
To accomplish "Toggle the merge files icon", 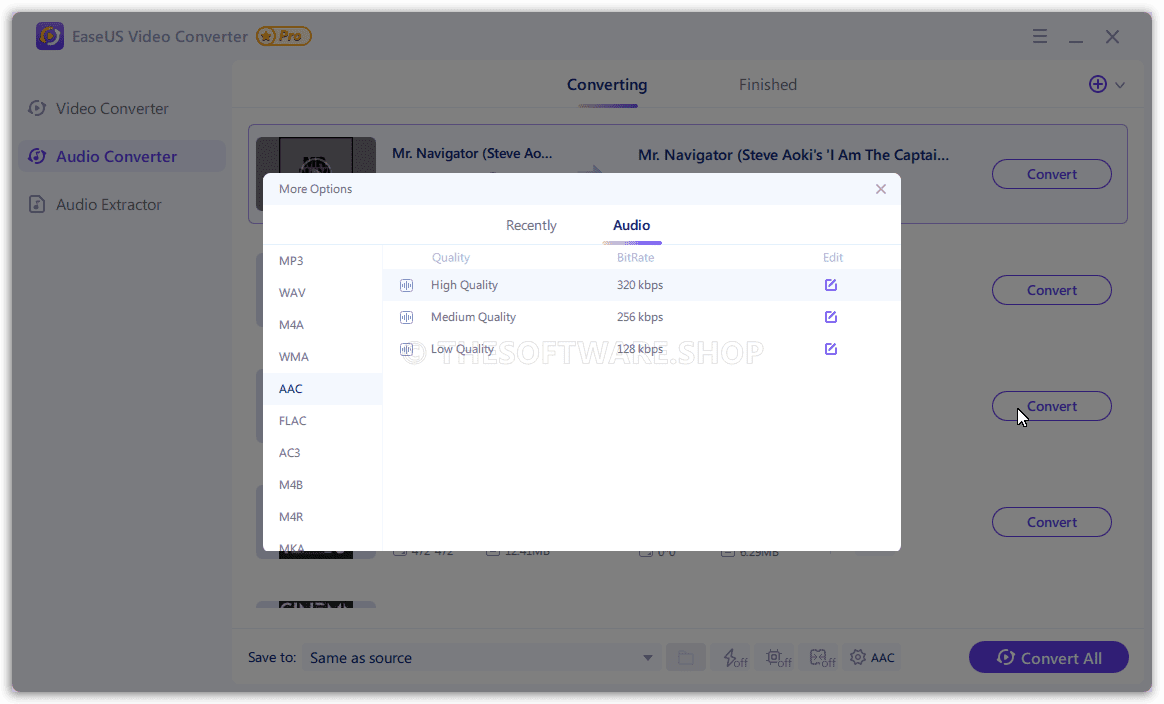I will click(822, 658).
